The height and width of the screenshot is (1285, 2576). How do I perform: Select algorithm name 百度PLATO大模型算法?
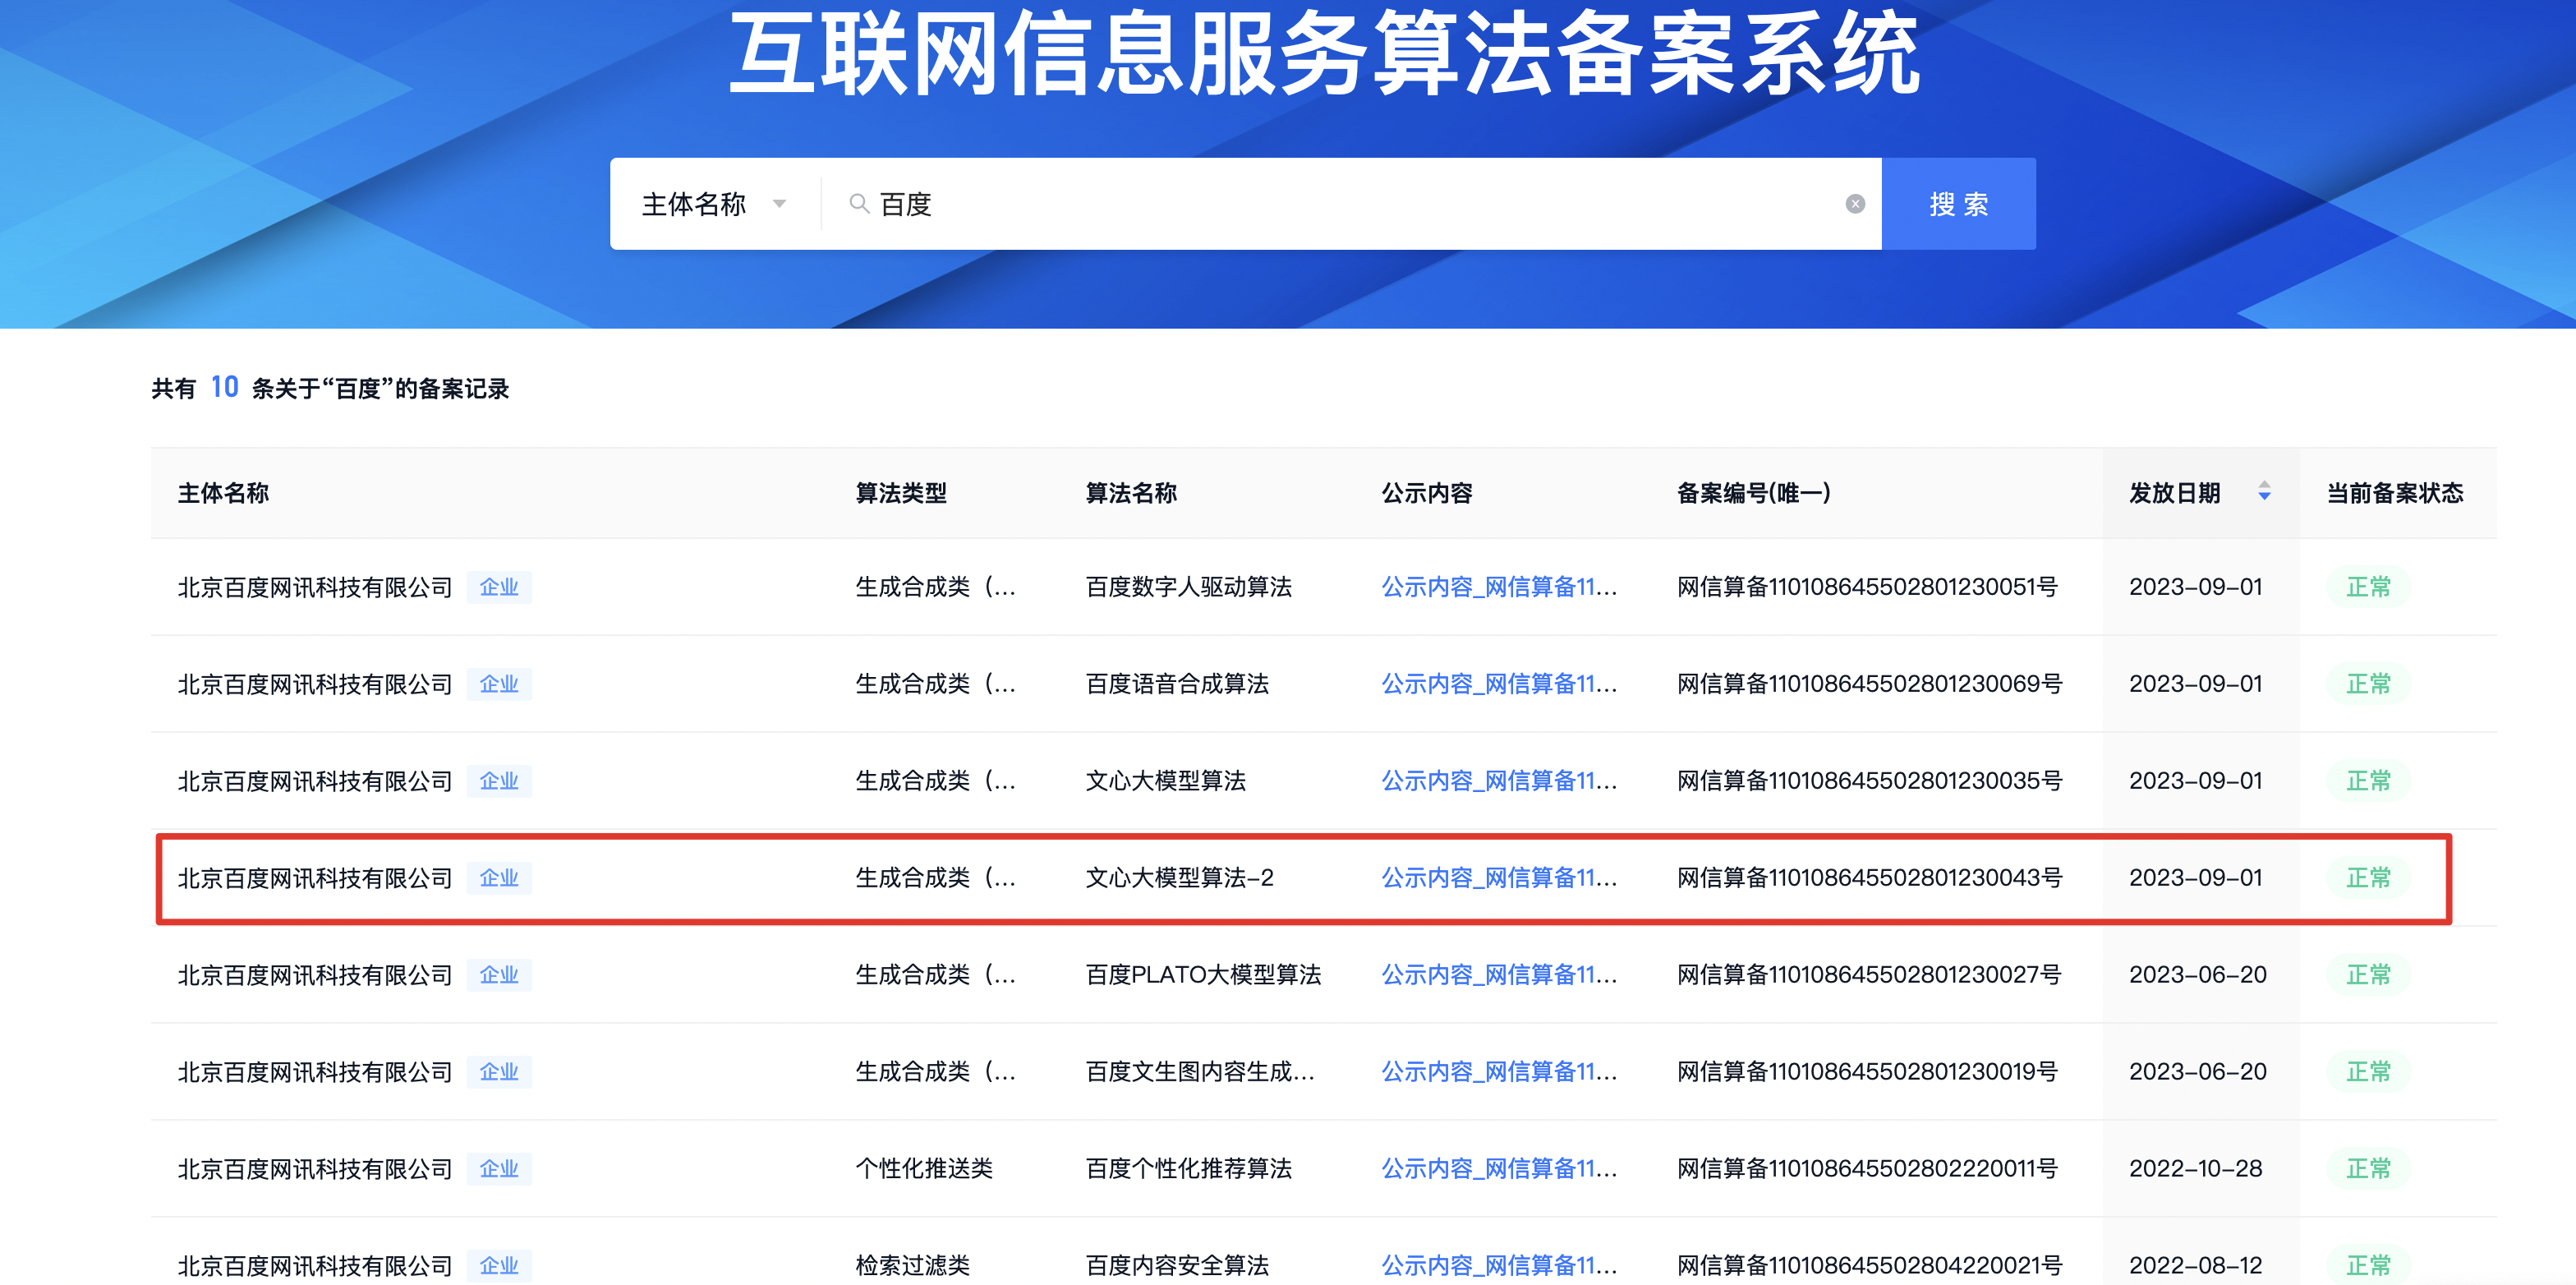click(1203, 975)
